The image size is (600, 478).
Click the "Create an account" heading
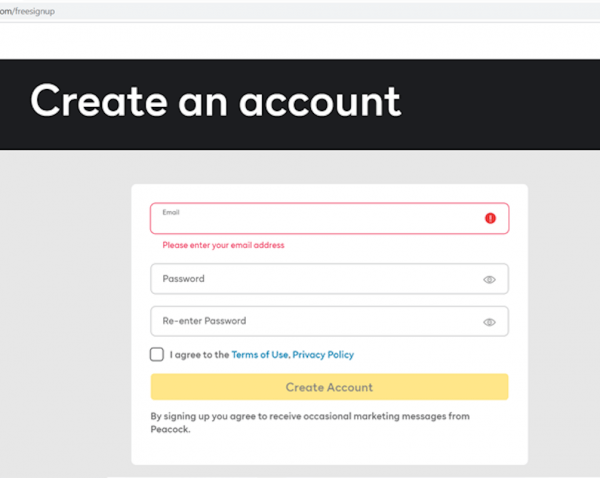[215, 101]
